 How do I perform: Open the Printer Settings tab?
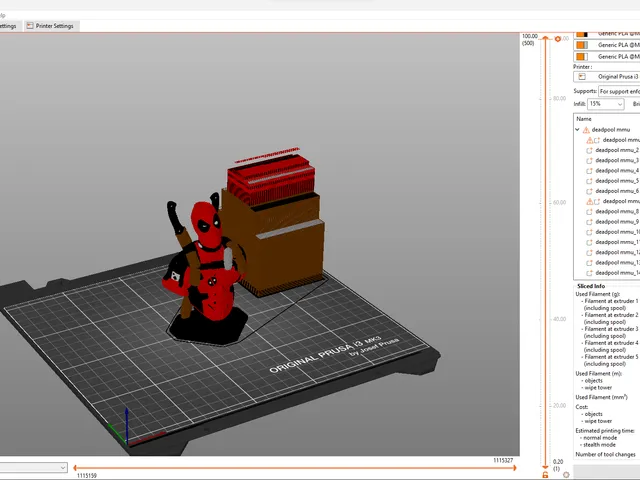(x=51, y=26)
